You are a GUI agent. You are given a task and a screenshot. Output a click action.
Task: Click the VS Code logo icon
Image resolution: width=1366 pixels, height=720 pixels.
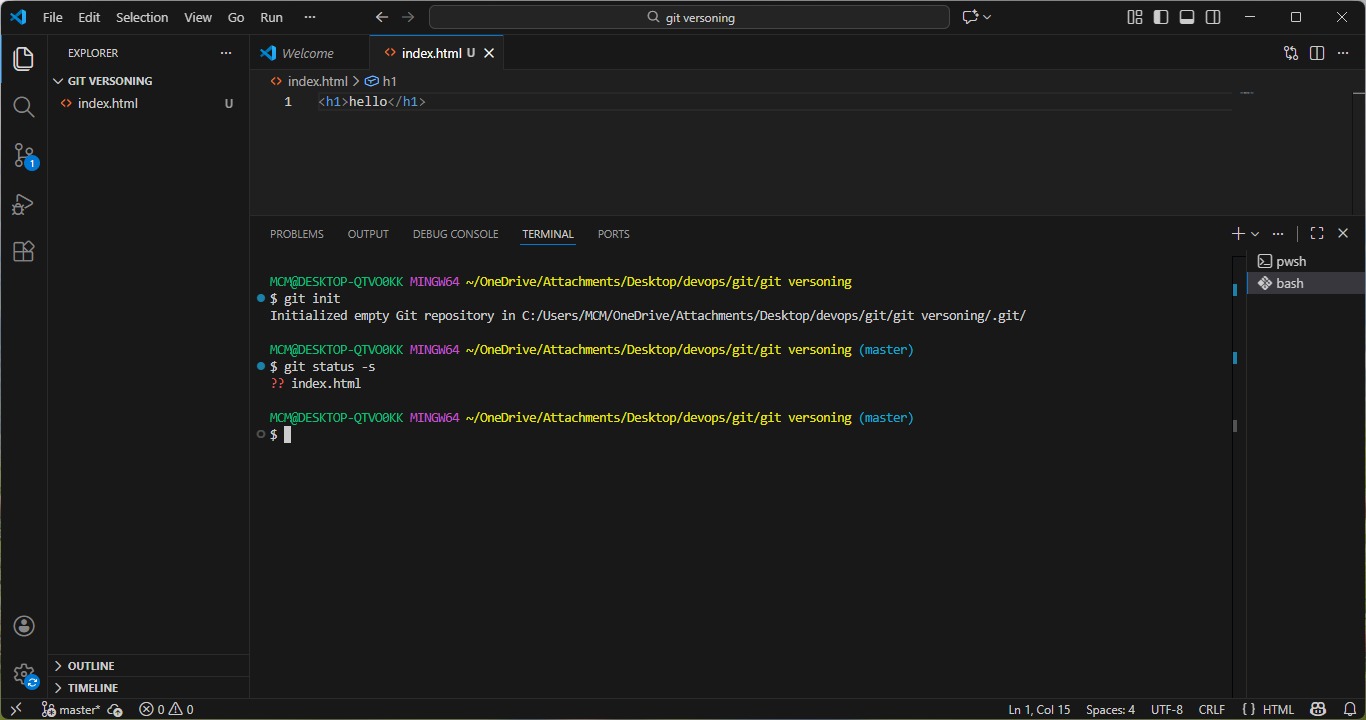[x=18, y=17]
